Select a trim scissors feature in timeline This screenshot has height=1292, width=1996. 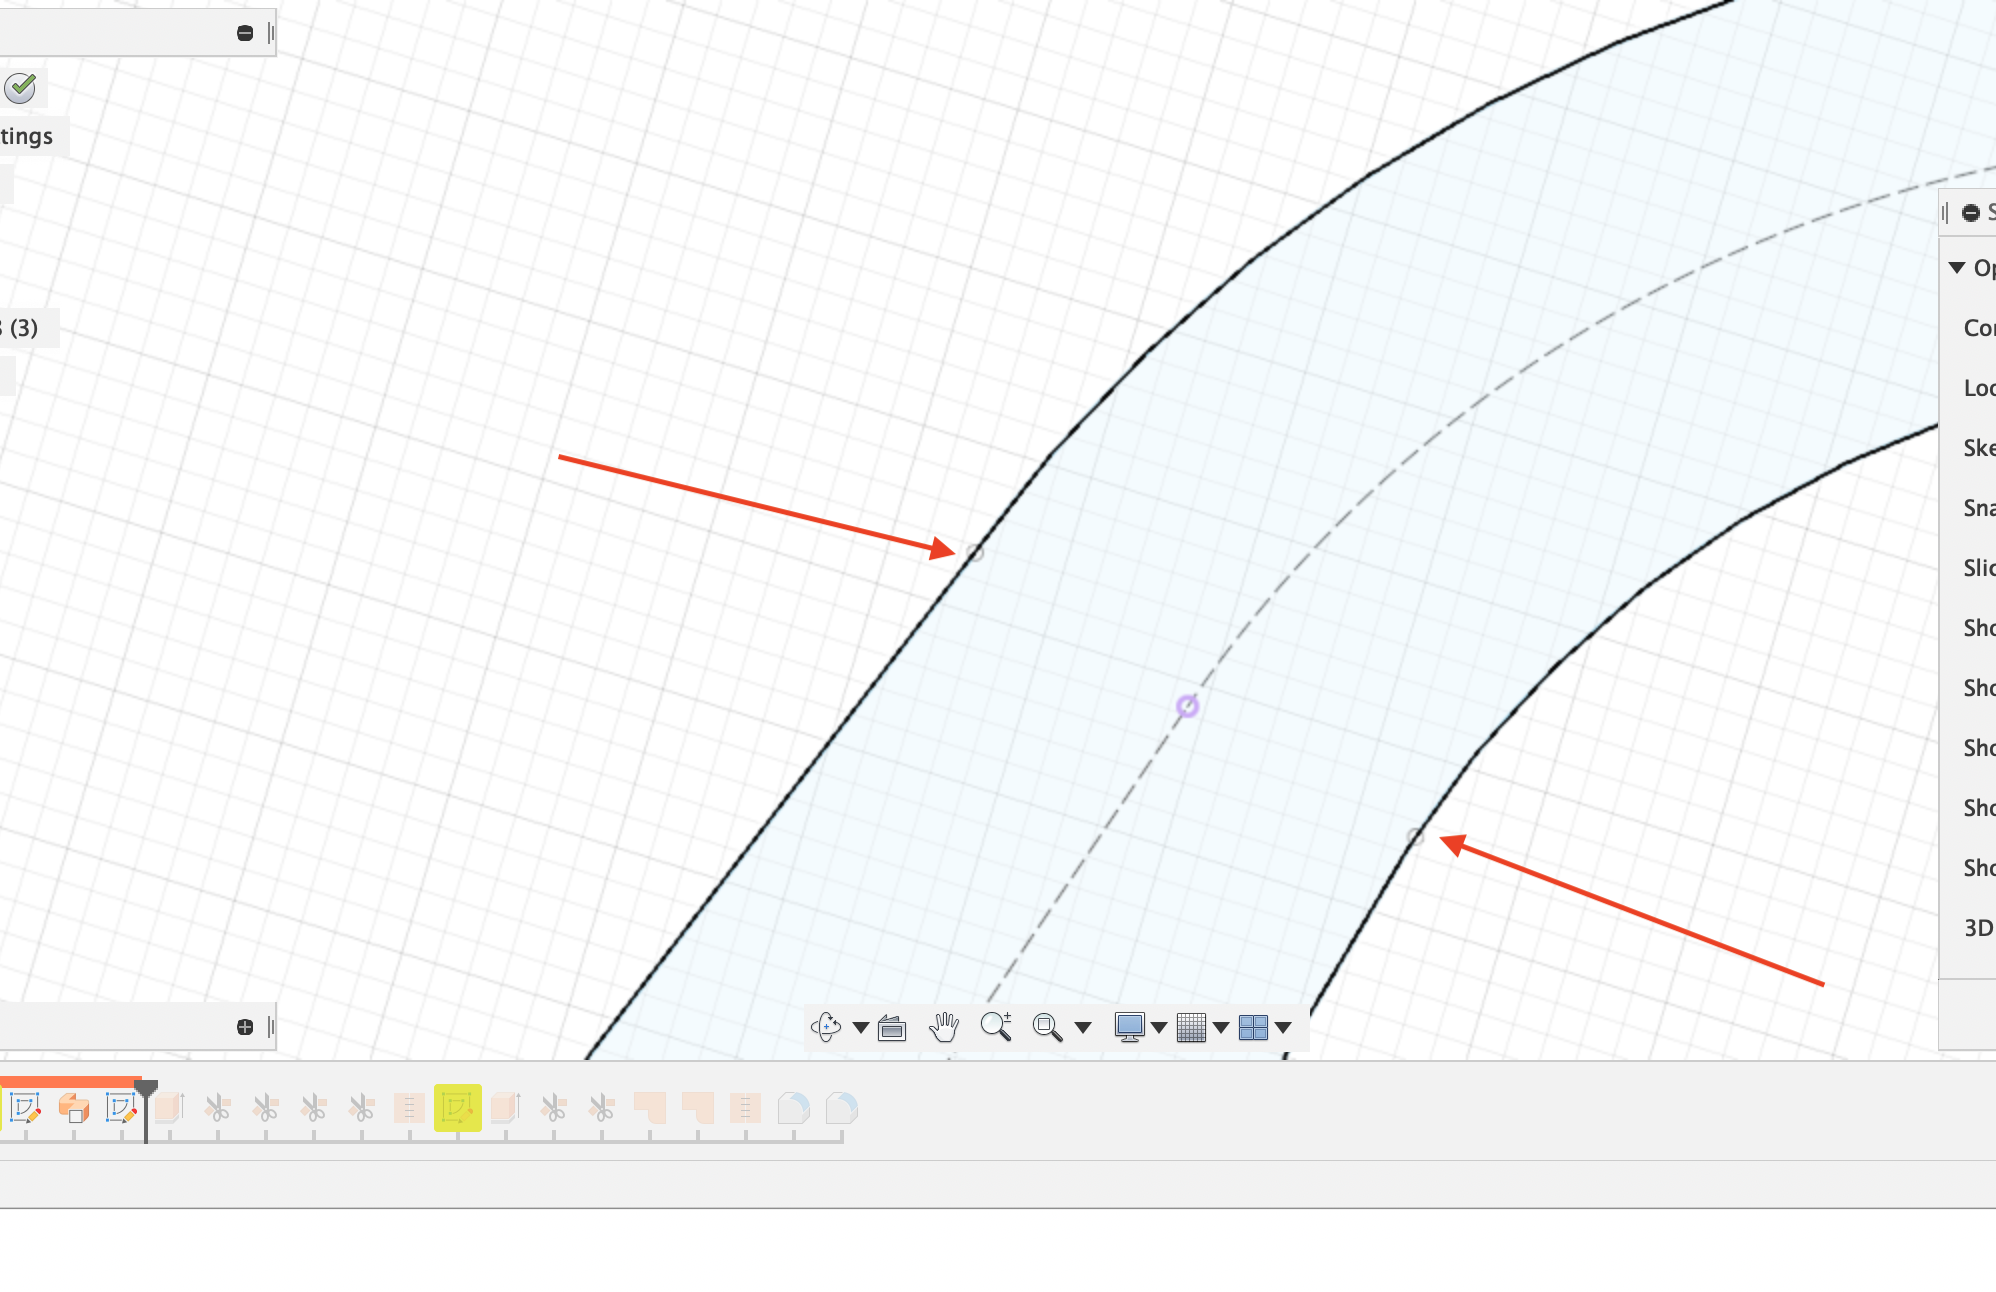click(x=219, y=1107)
